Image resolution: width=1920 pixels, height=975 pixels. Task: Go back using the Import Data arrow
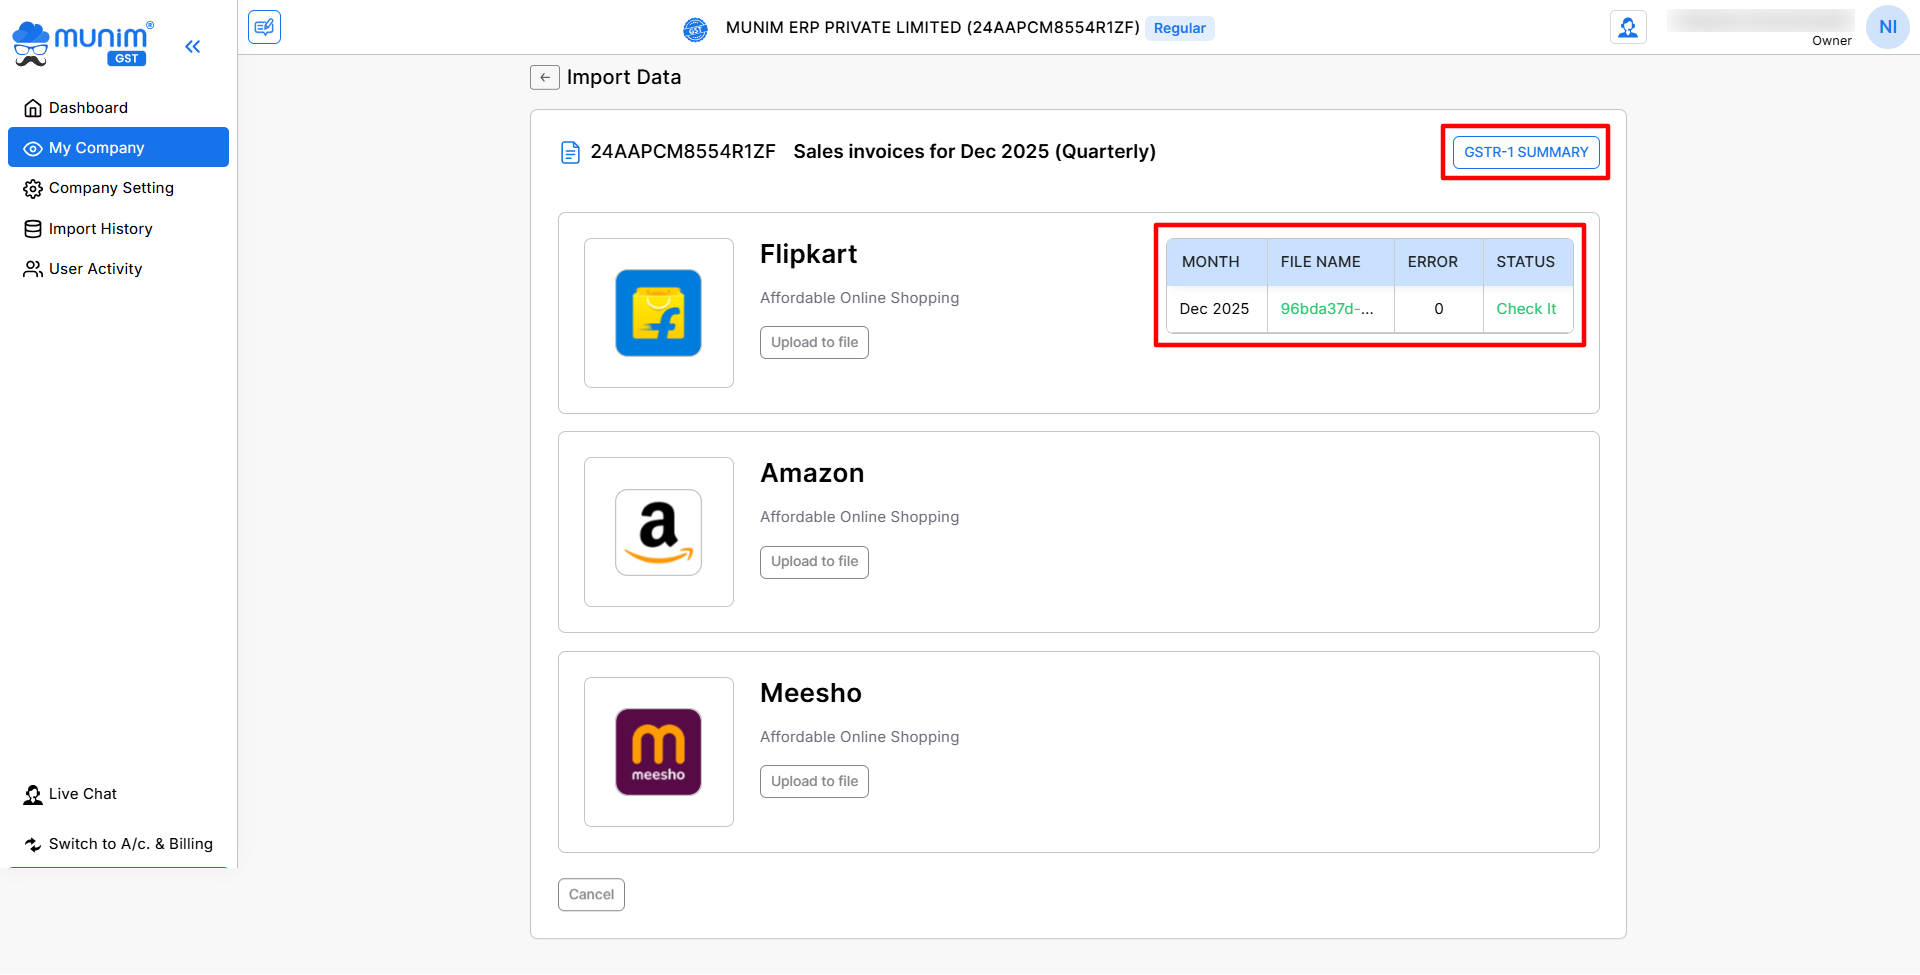coord(545,77)
